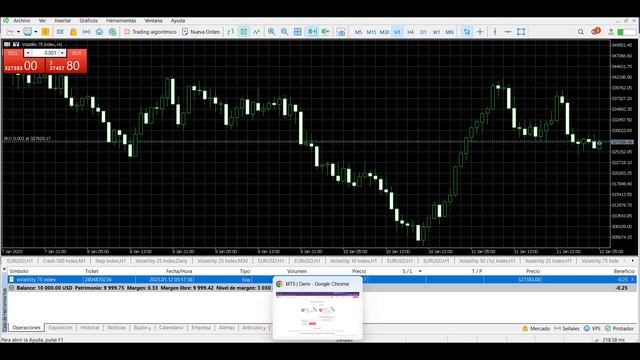The image size is (640, 360).
Task: Click the MT5 Deriv Chrome preview thumbnail
Action: 318,308
